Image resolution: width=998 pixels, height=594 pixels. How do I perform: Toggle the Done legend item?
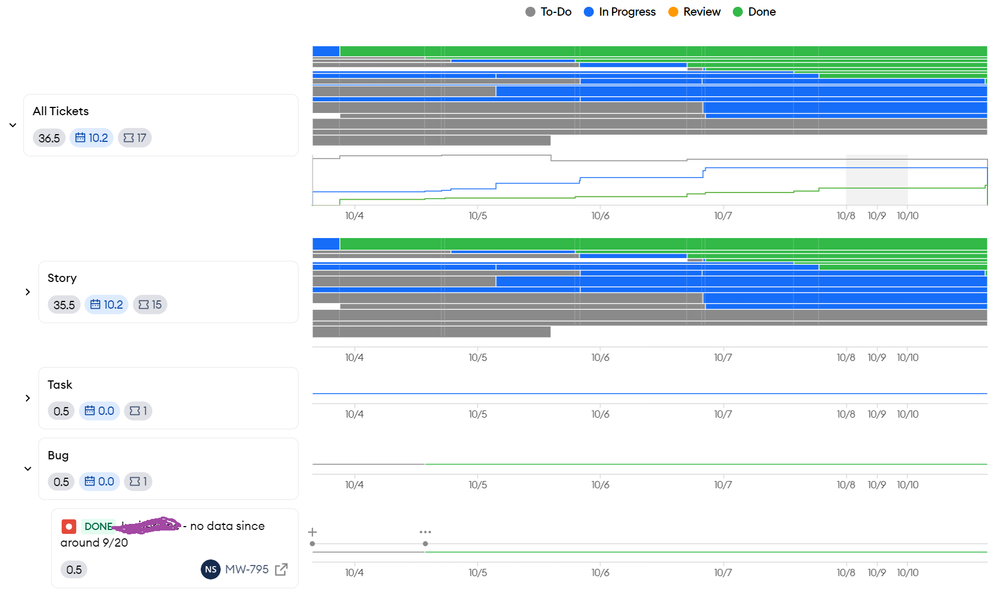[x=754, y=11]
